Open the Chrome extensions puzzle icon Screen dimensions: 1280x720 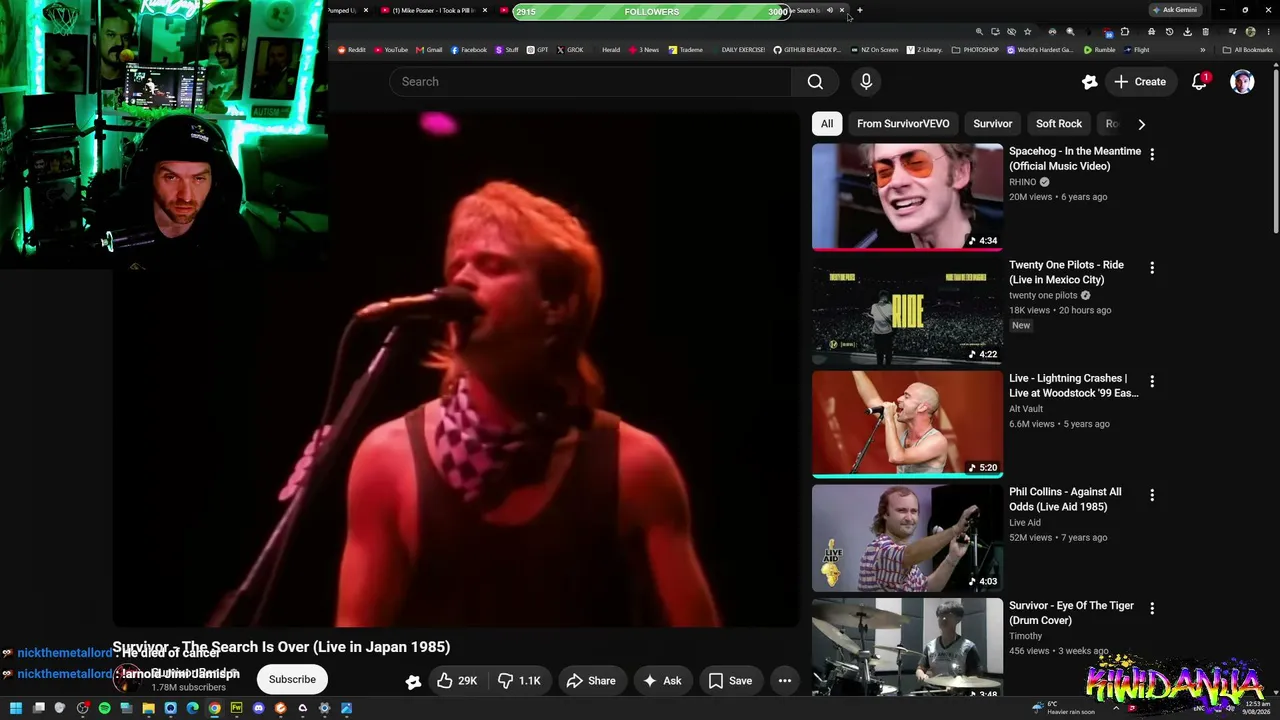[1124, 32]
